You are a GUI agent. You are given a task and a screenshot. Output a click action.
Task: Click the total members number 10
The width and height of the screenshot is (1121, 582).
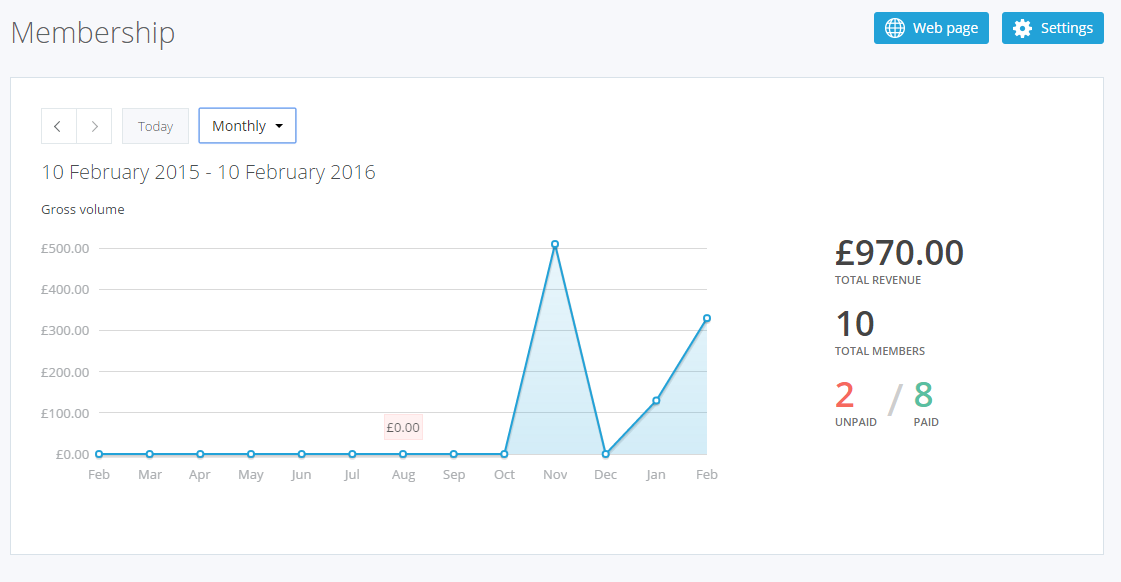(x=855, y=324)
